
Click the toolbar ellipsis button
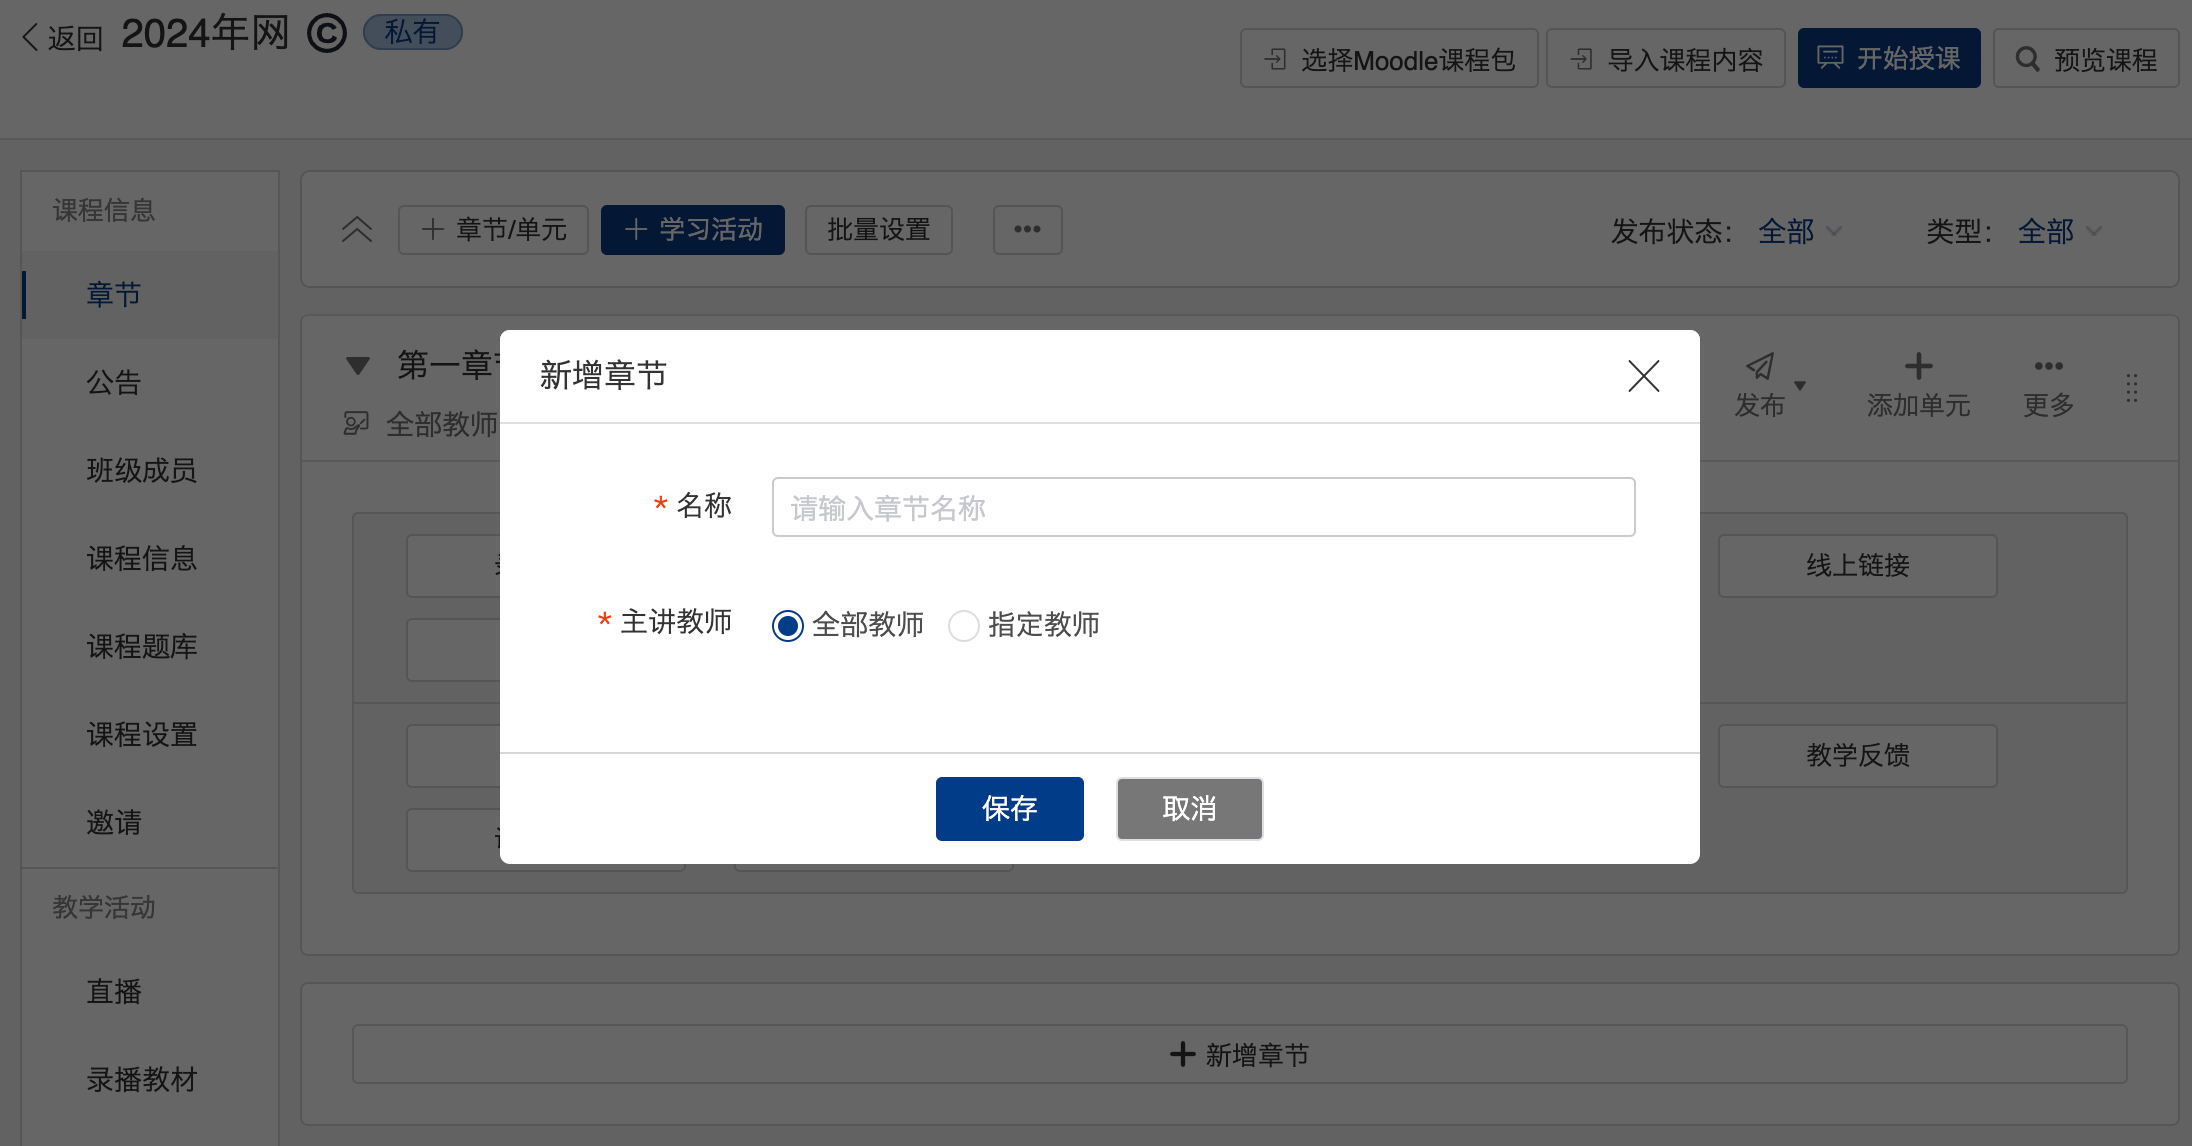1027,230
